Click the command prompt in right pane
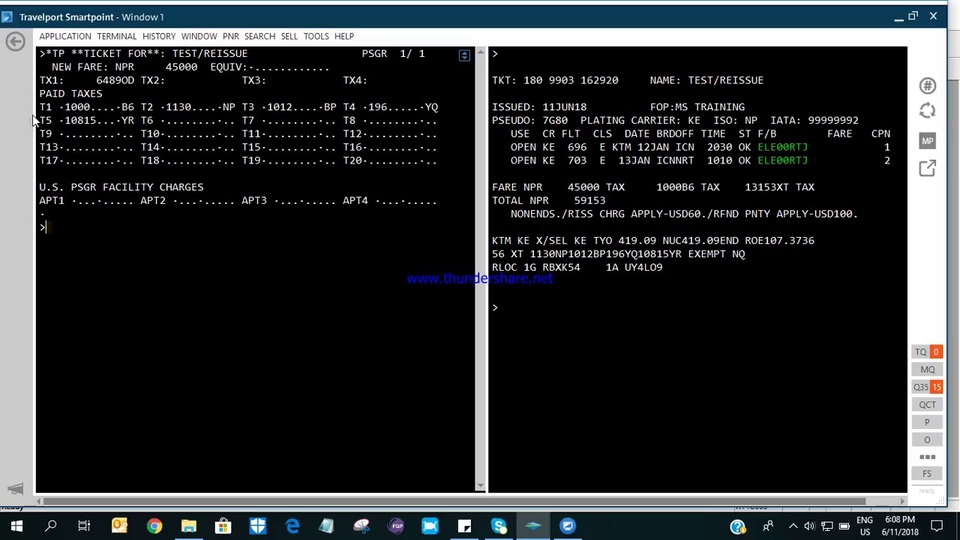Image resolution: width=960 pixels, height=540 pixels. click(x=495, y=307)
